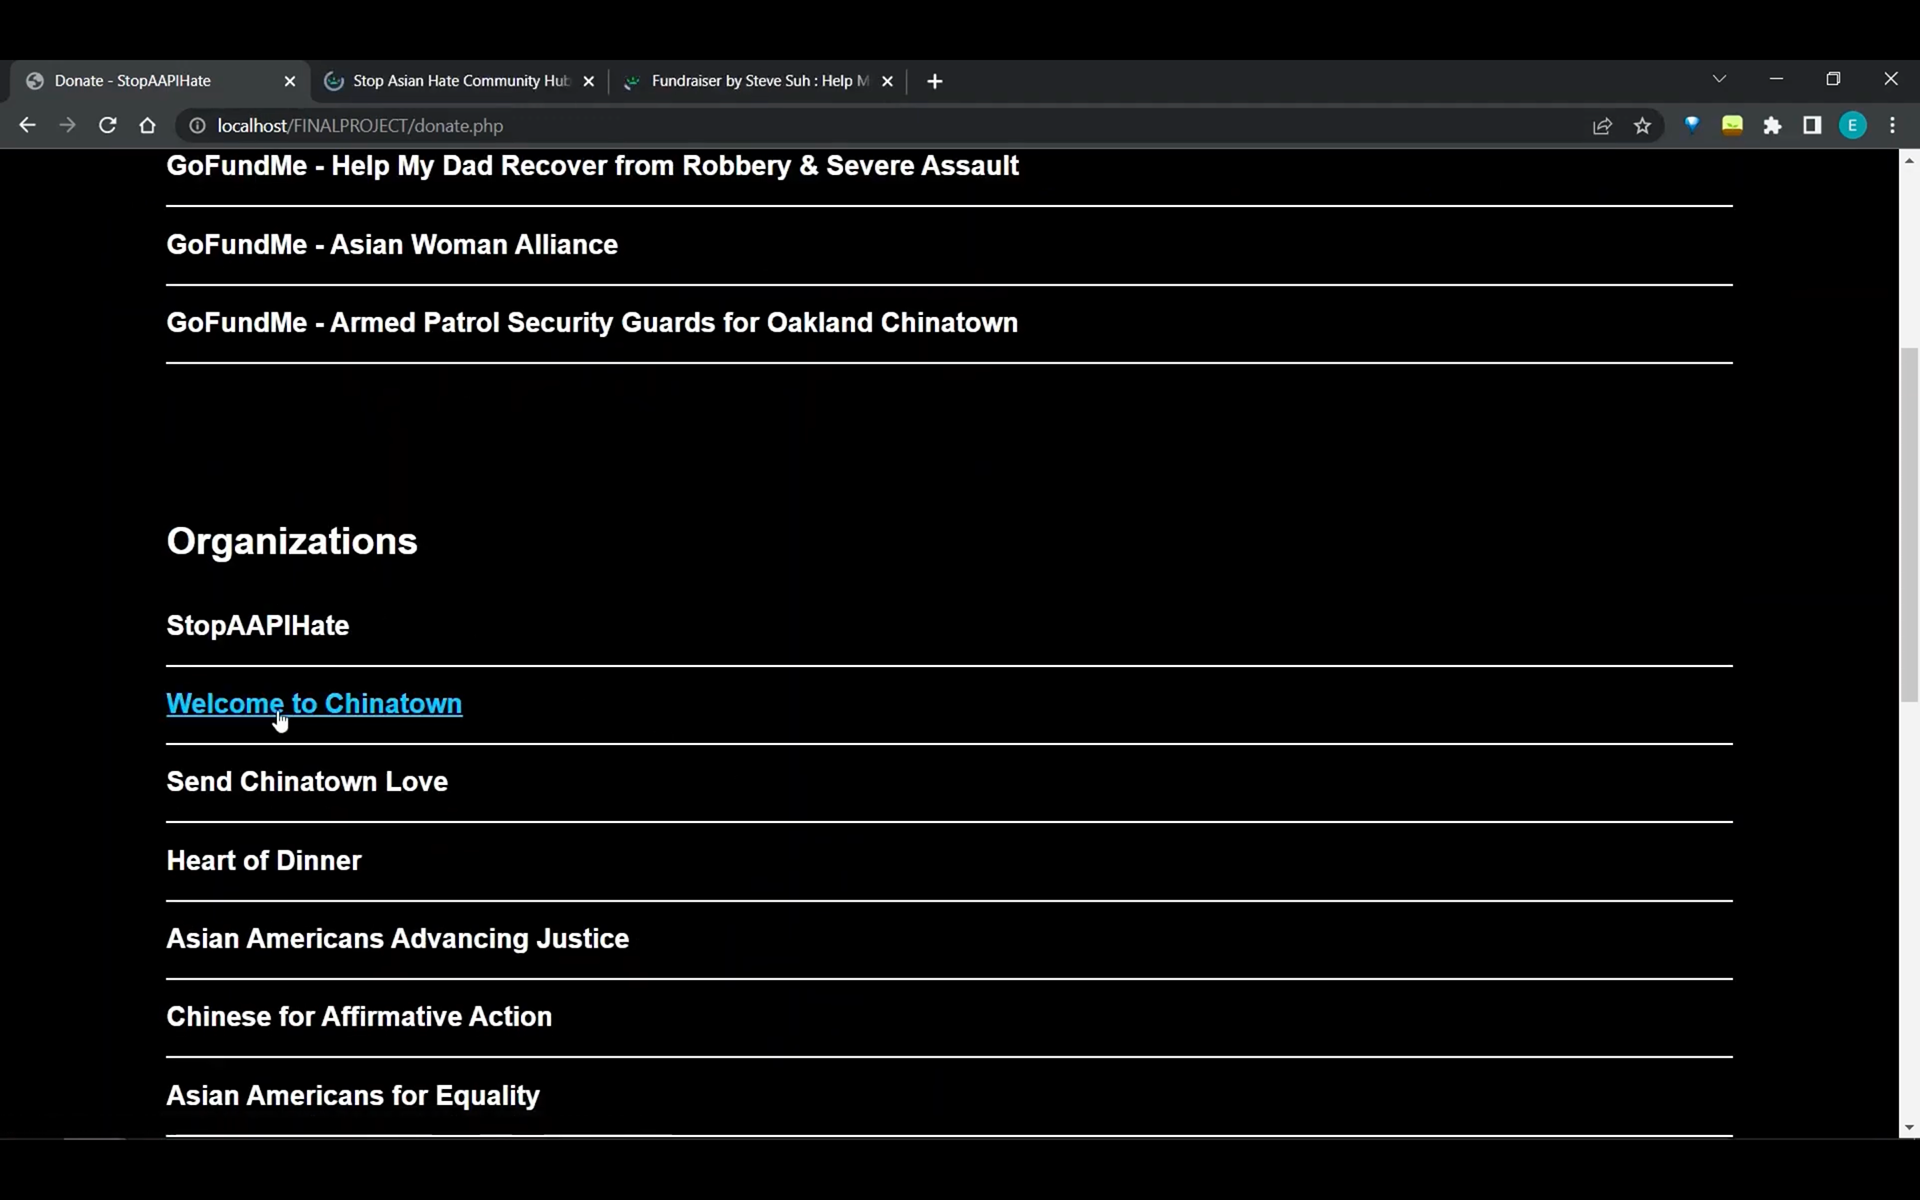Open the Heart of Dinner link
The image size is (1920, 1200).
(264, 860)
